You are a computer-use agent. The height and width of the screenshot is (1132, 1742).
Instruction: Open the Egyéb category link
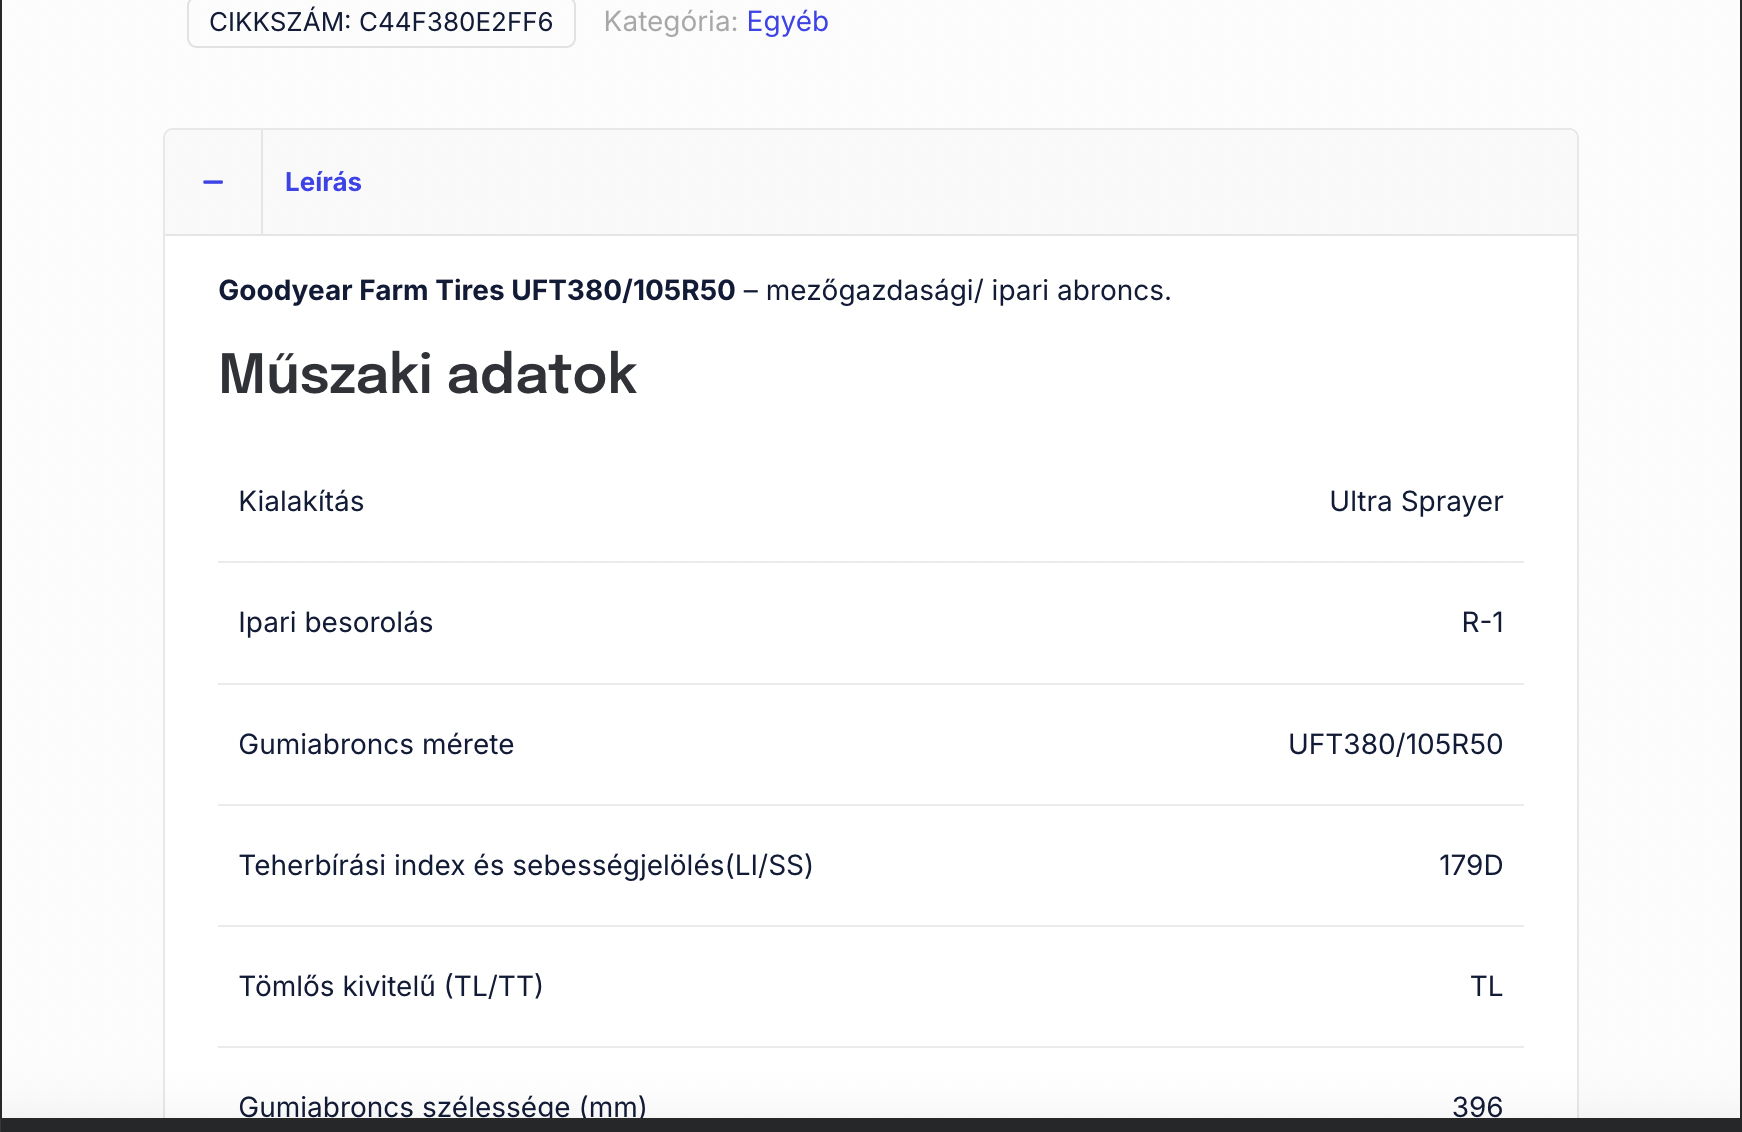(x=787, y=21)
